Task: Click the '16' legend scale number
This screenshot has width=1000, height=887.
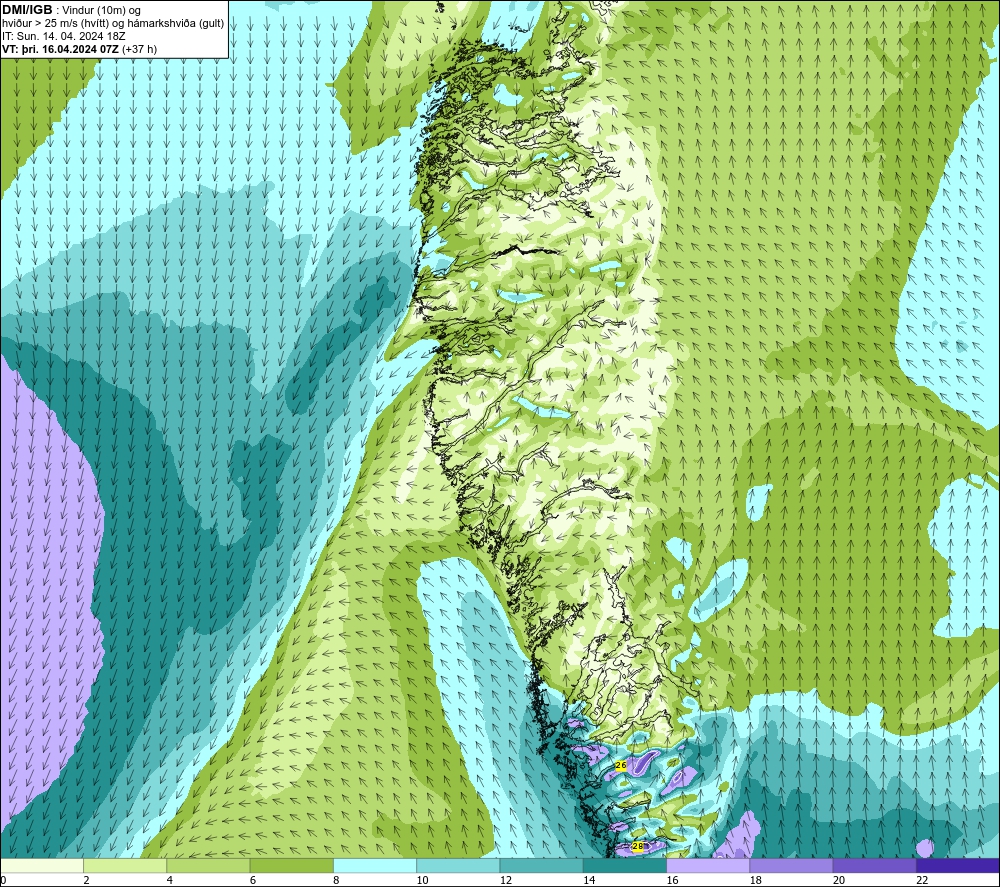Action: point(673,880)
